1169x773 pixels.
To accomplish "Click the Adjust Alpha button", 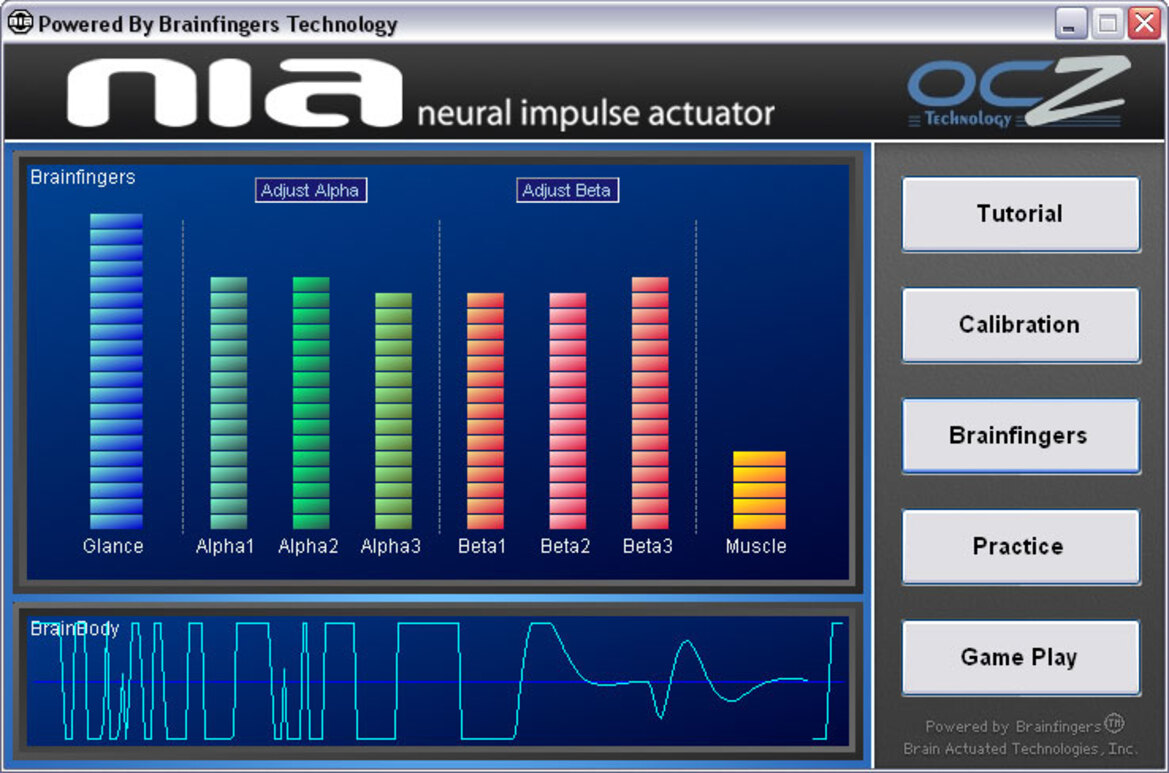I will pyautogui.click(x=310, y=190).
